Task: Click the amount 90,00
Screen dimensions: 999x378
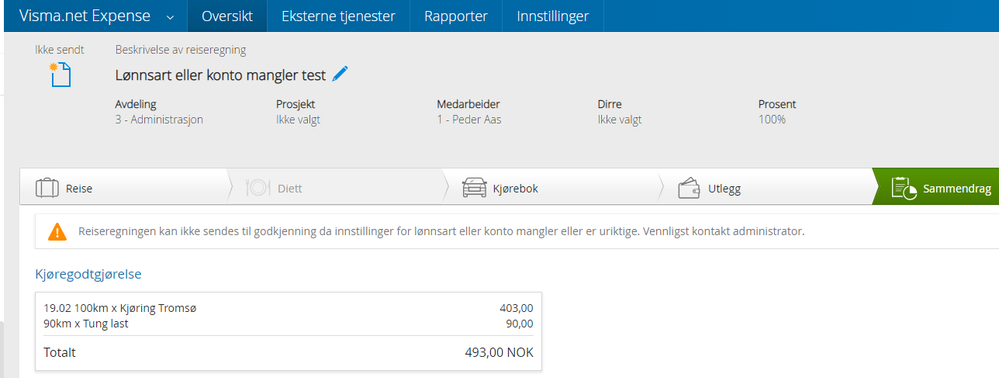Action: point(520,324)
